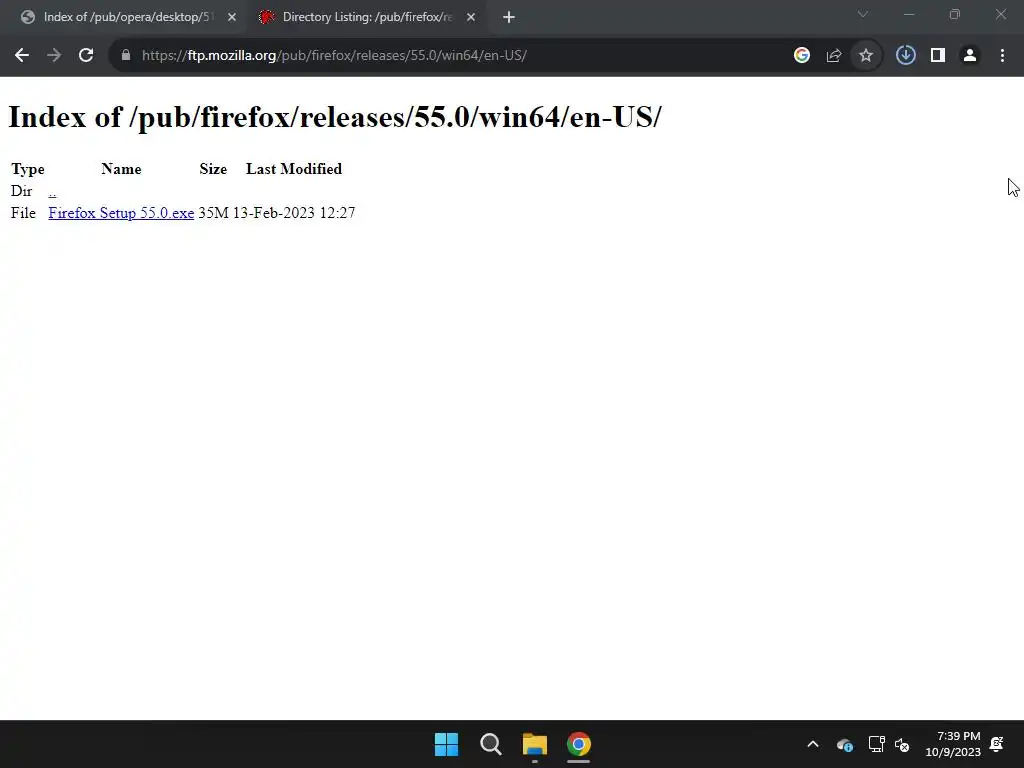This screenshot has height=768, width=1024.
Task: Open a new browser tab
Action: (x=509, y=17)
